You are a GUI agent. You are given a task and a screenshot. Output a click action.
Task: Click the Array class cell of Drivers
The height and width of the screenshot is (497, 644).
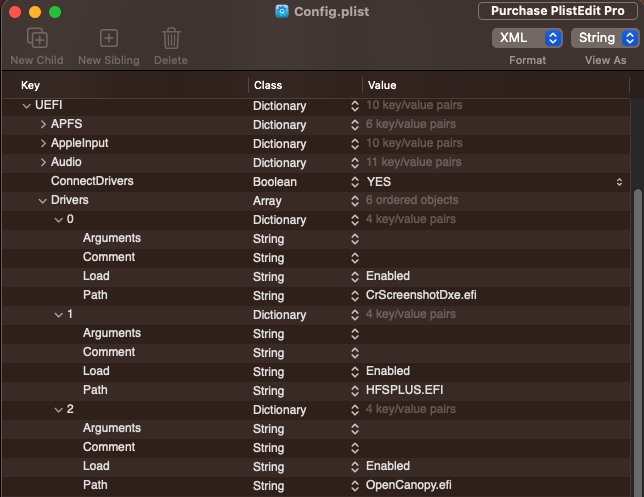coord(267,201)
